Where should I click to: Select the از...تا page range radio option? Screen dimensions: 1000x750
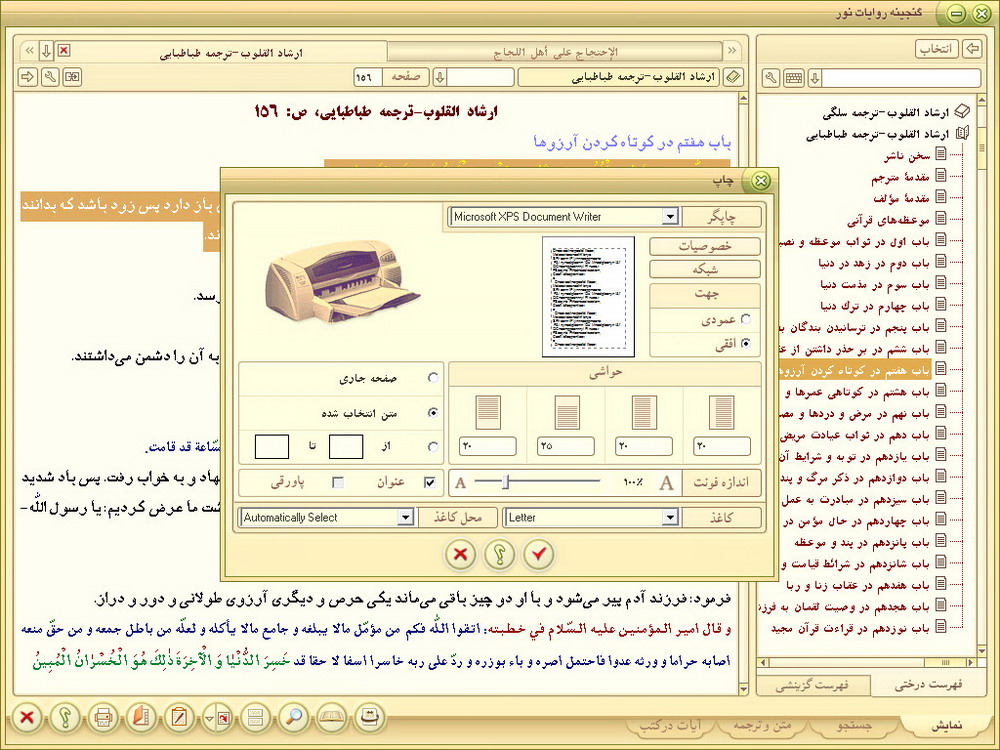pyautogui.click(x=433, y=446)
